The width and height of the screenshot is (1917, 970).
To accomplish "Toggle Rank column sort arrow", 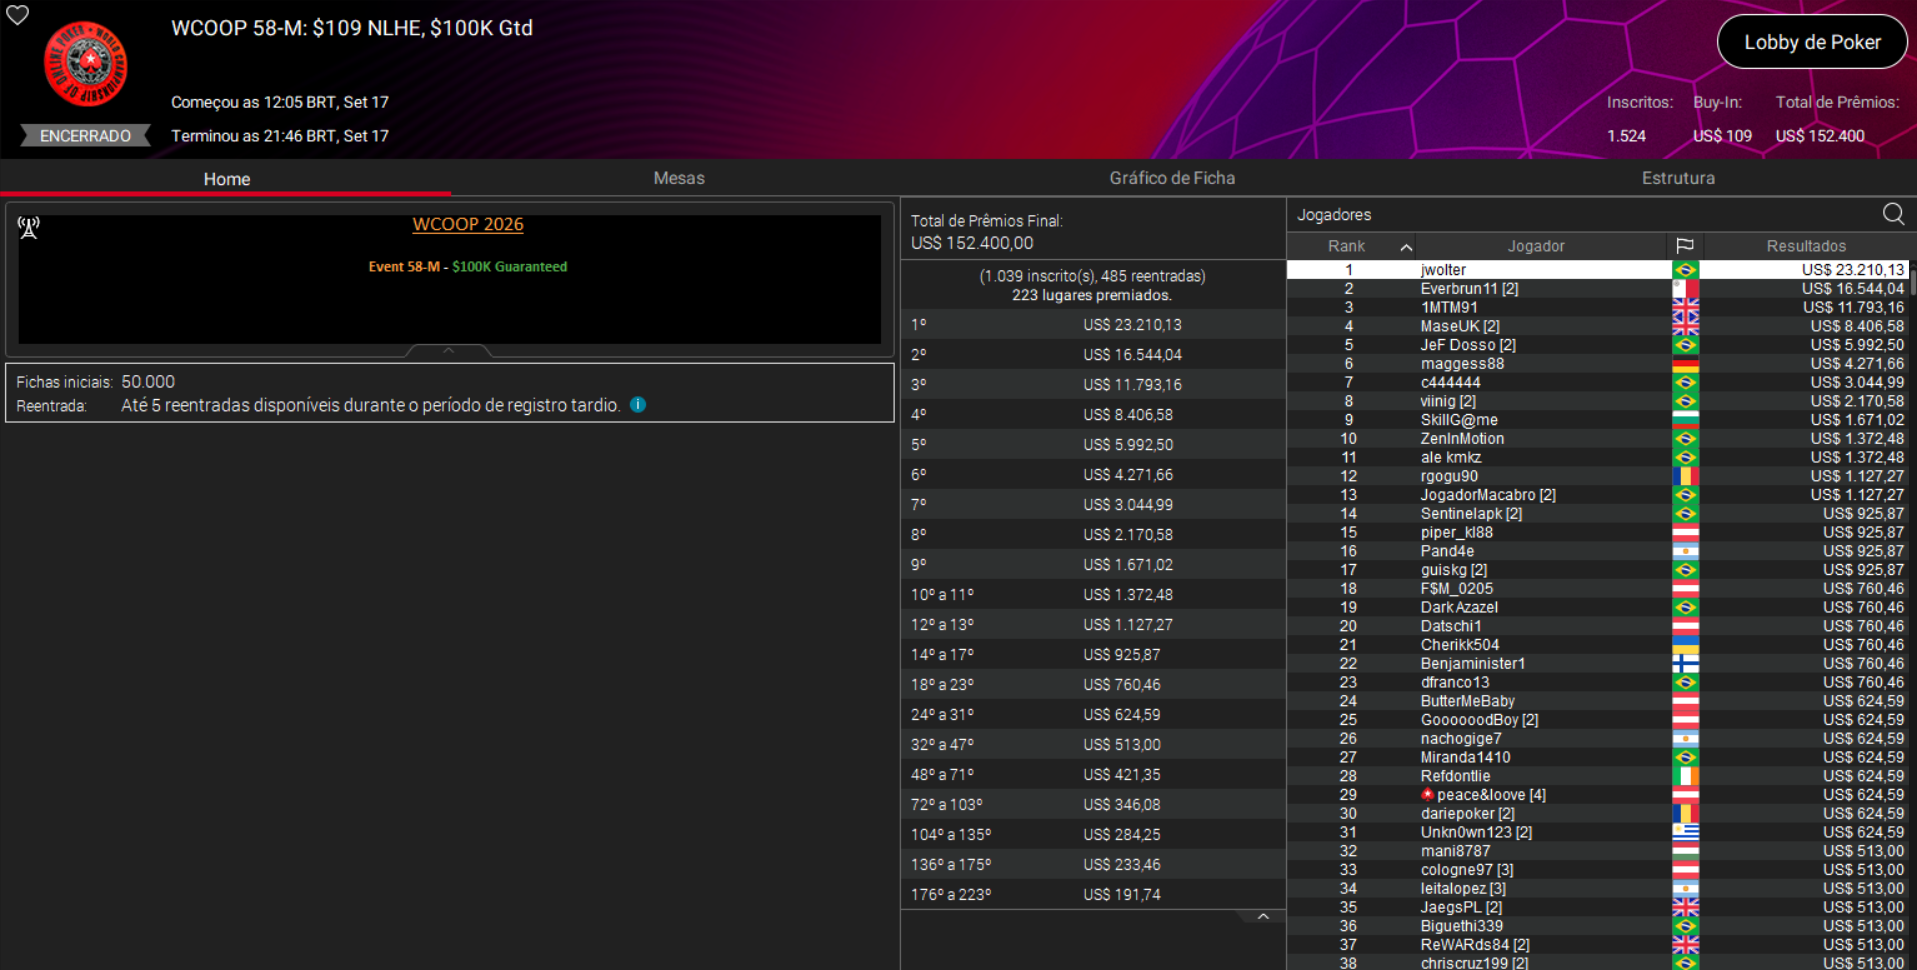I will [x=1406, y=247].
